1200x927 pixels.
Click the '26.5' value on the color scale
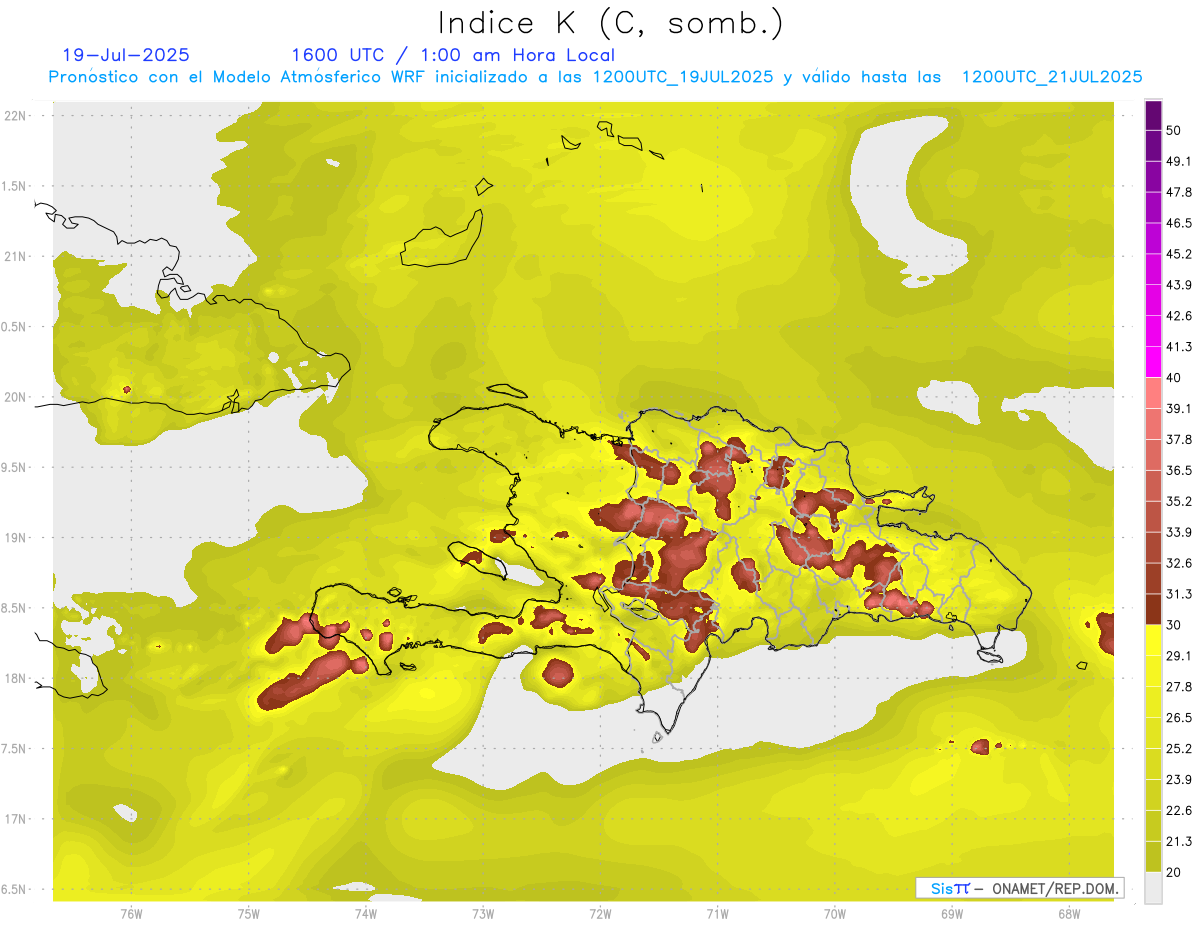click(x=1179, y=718)
